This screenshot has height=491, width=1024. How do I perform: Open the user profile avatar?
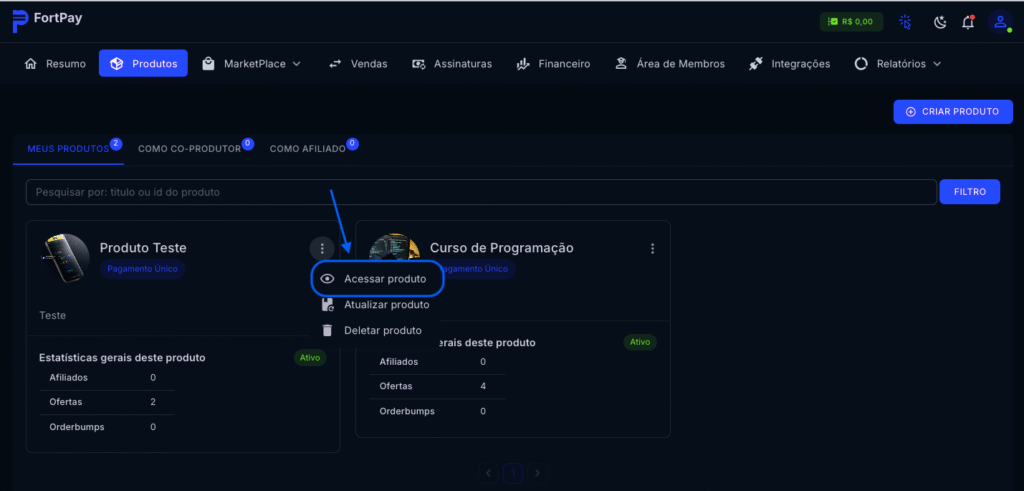[999, 22]
